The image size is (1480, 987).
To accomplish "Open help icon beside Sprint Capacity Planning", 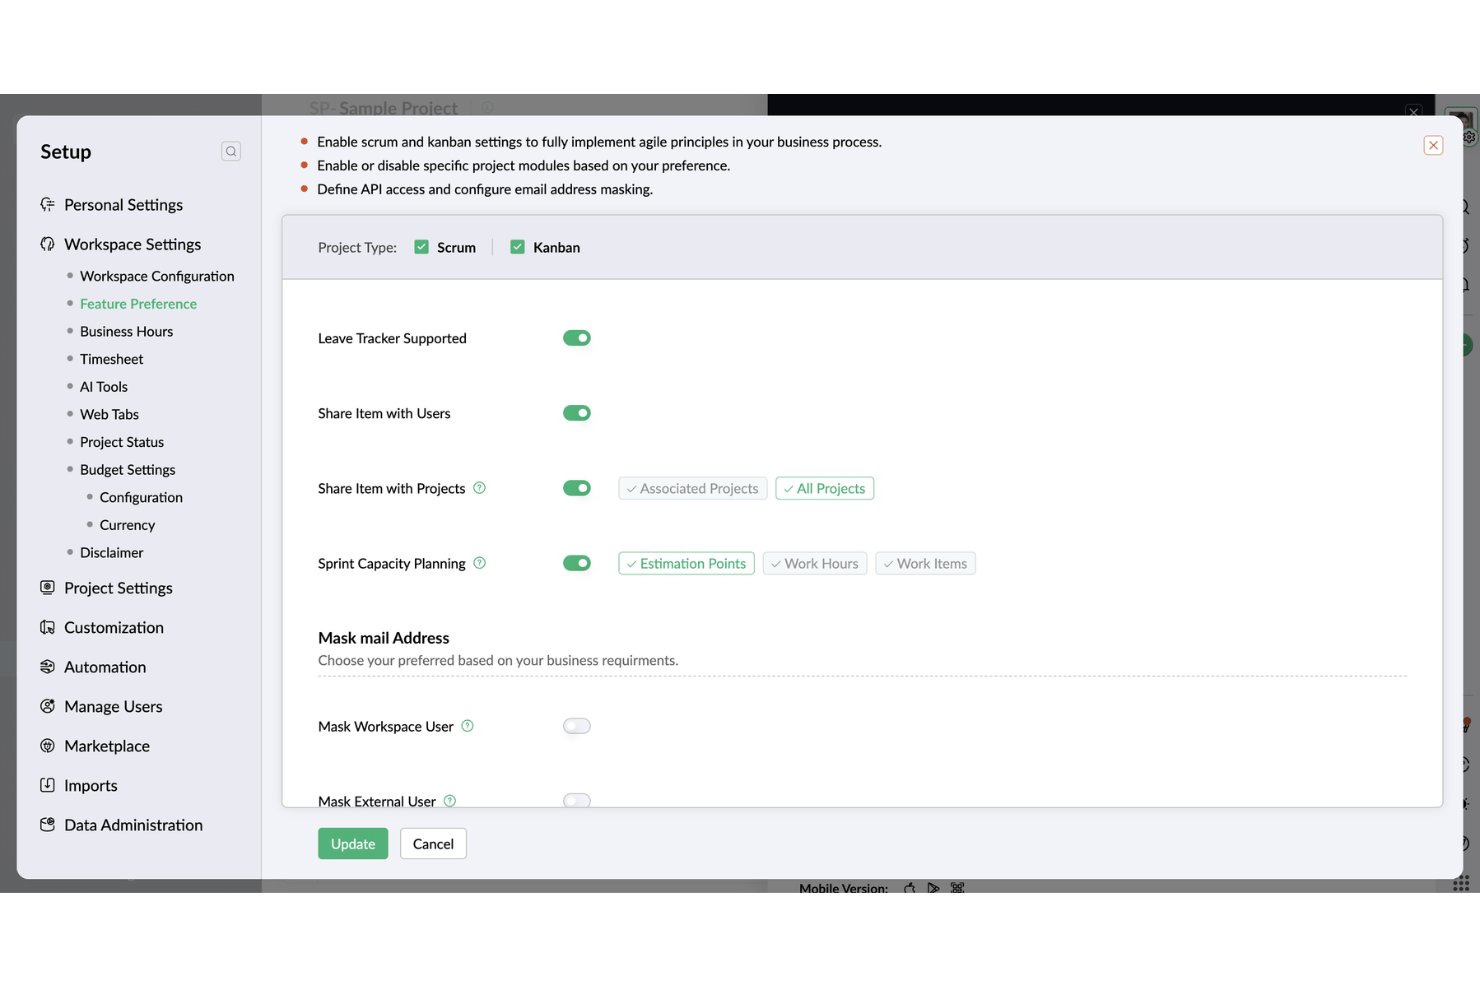I will (x=479, y=563).
